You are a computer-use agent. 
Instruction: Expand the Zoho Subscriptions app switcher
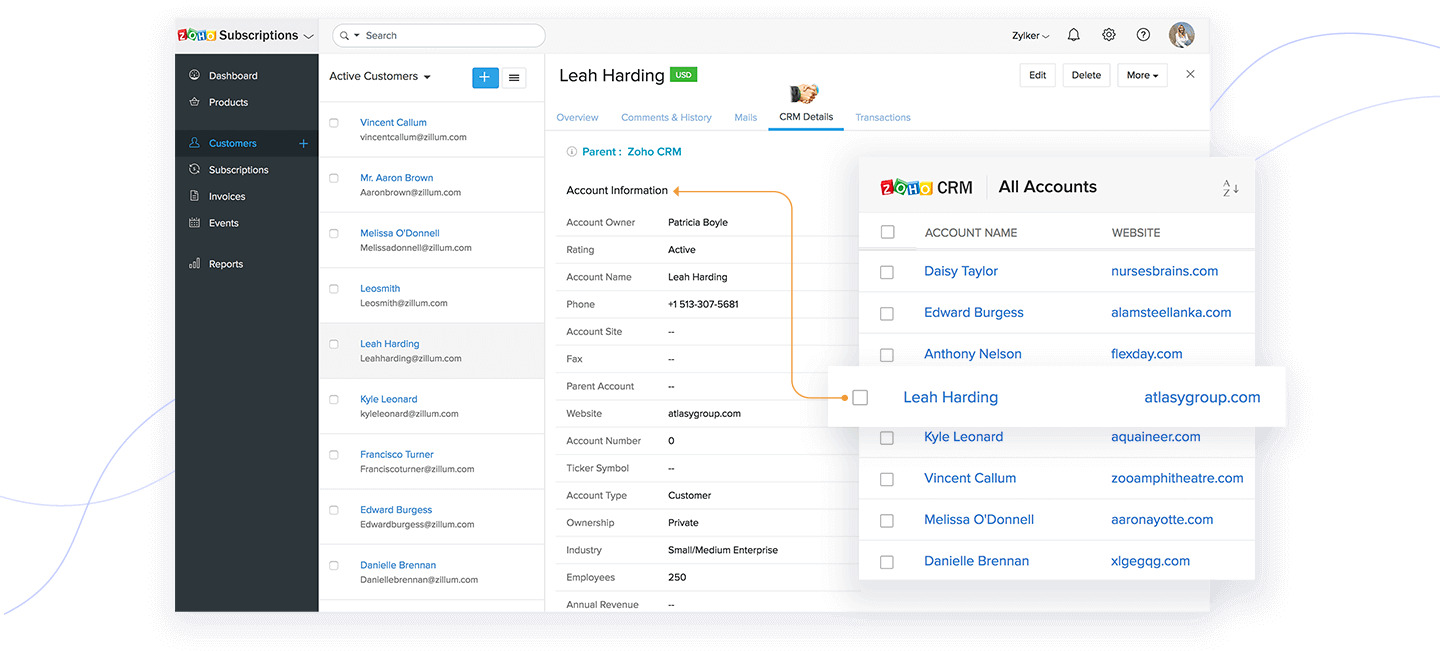pyautogui.click(x=309, y=36)
